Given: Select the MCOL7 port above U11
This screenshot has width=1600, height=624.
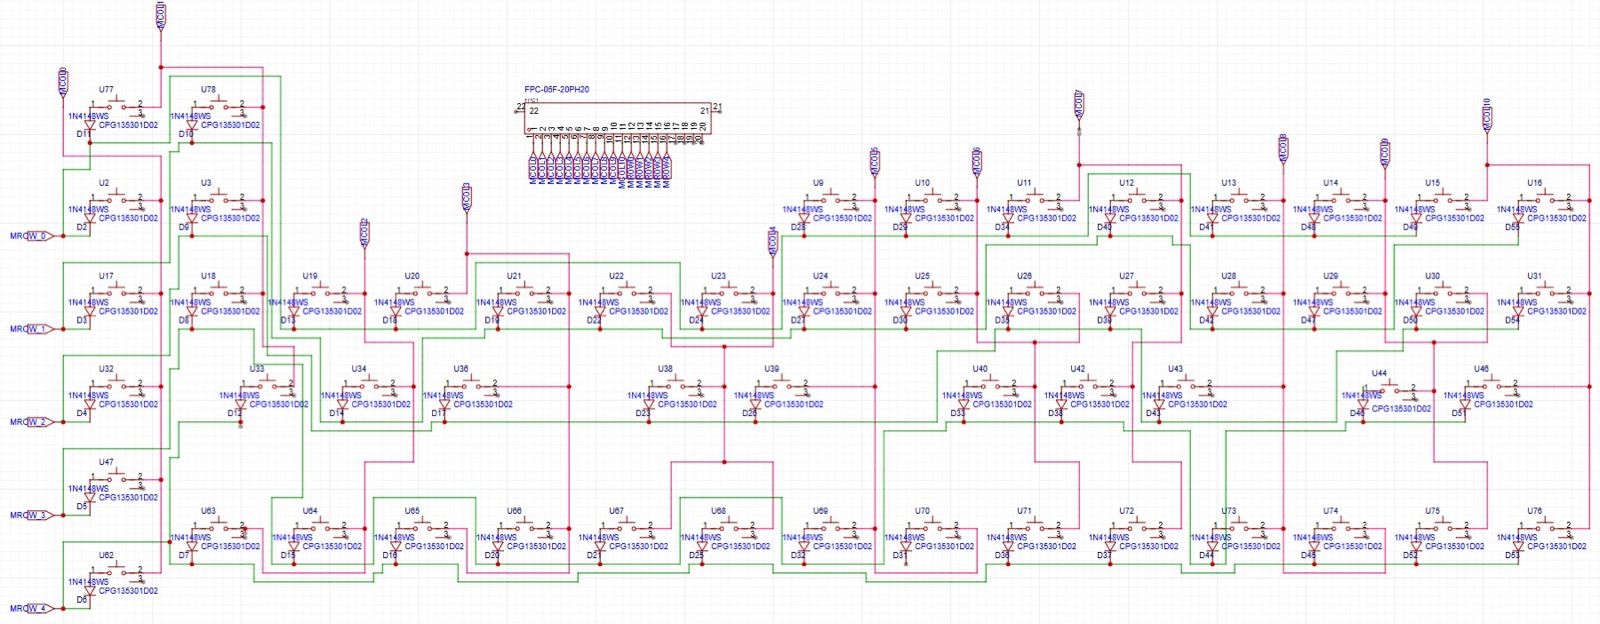Looking at the screenshot, I should [1078, 104].
